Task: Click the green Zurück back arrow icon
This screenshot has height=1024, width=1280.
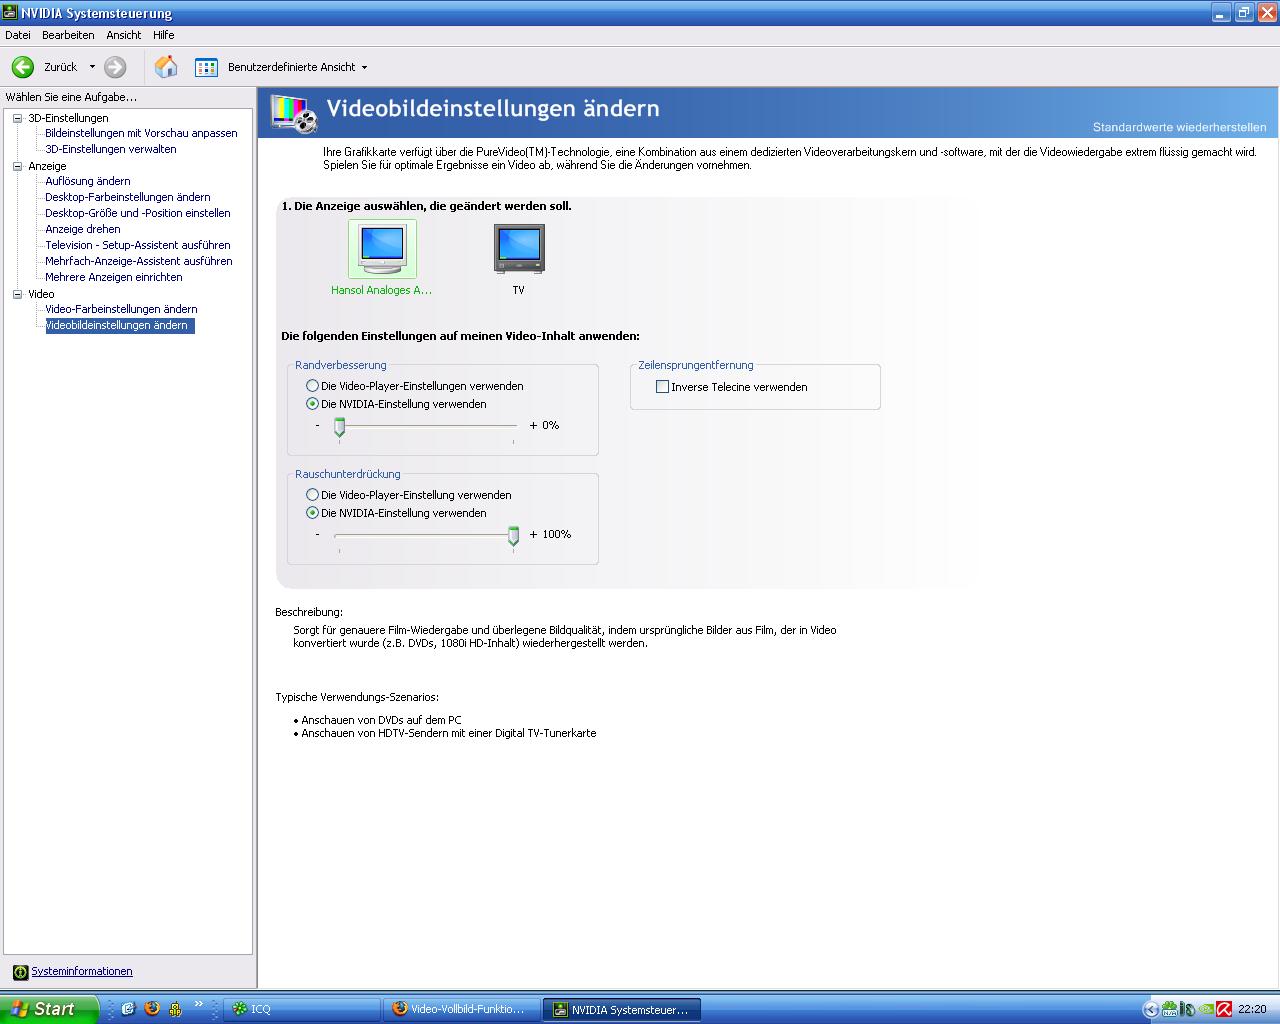Action: [23, 67]
